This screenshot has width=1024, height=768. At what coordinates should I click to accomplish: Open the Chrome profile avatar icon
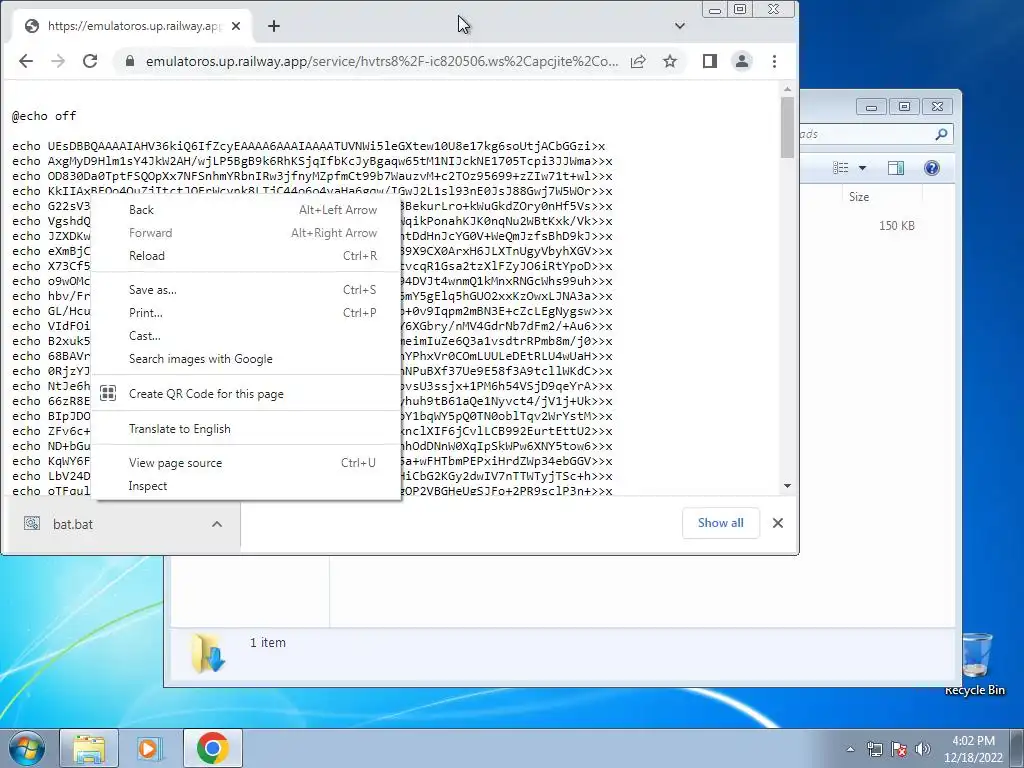tap(742, 61)
